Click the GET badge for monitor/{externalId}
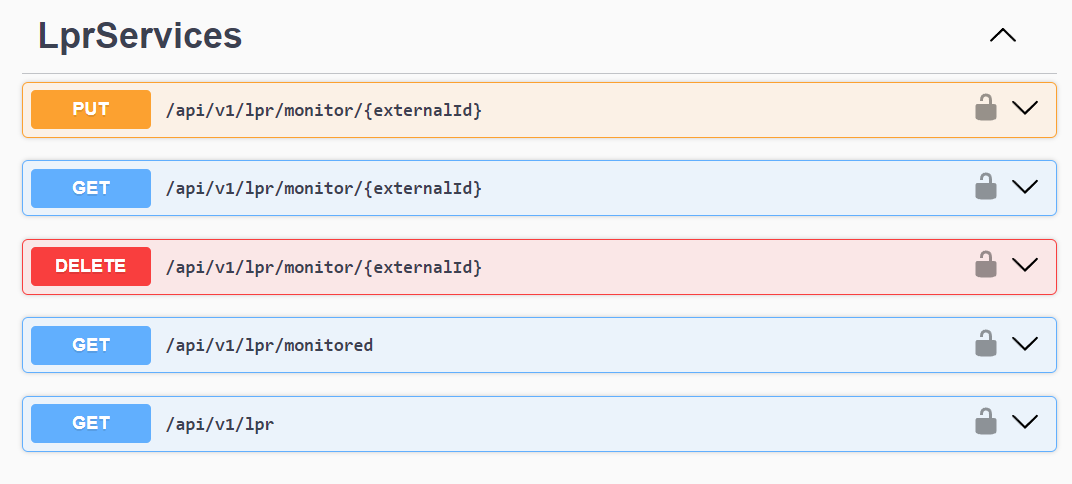 91,188
